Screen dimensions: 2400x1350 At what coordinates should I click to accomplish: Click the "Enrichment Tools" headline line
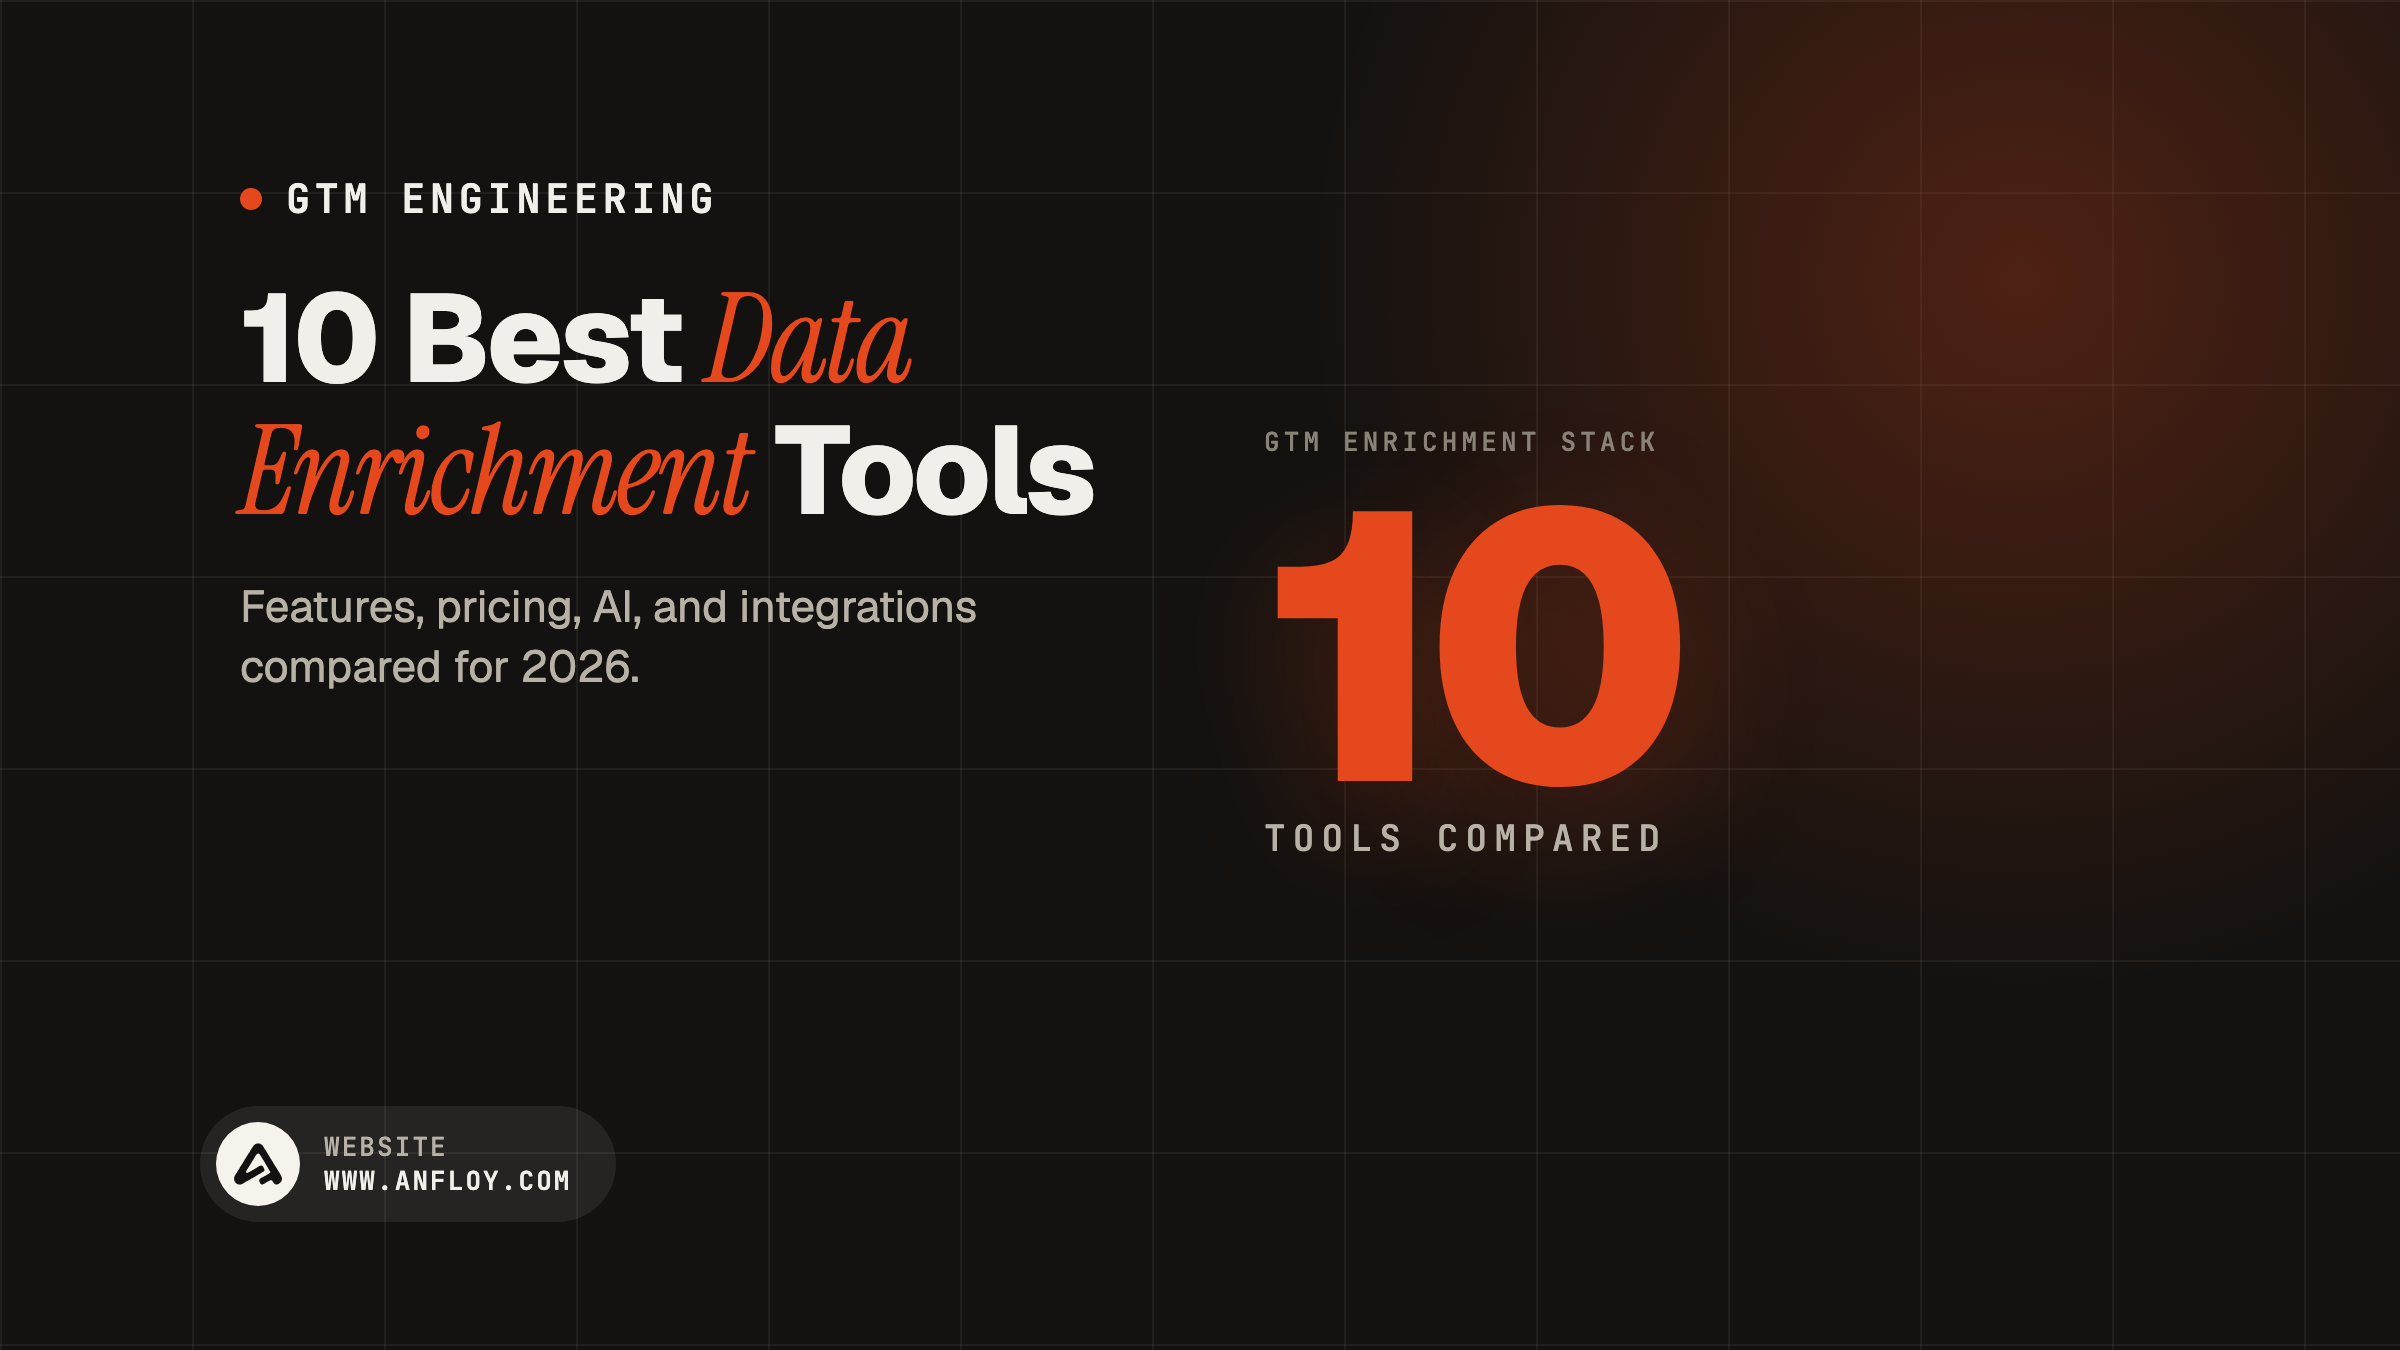[666, 470]
